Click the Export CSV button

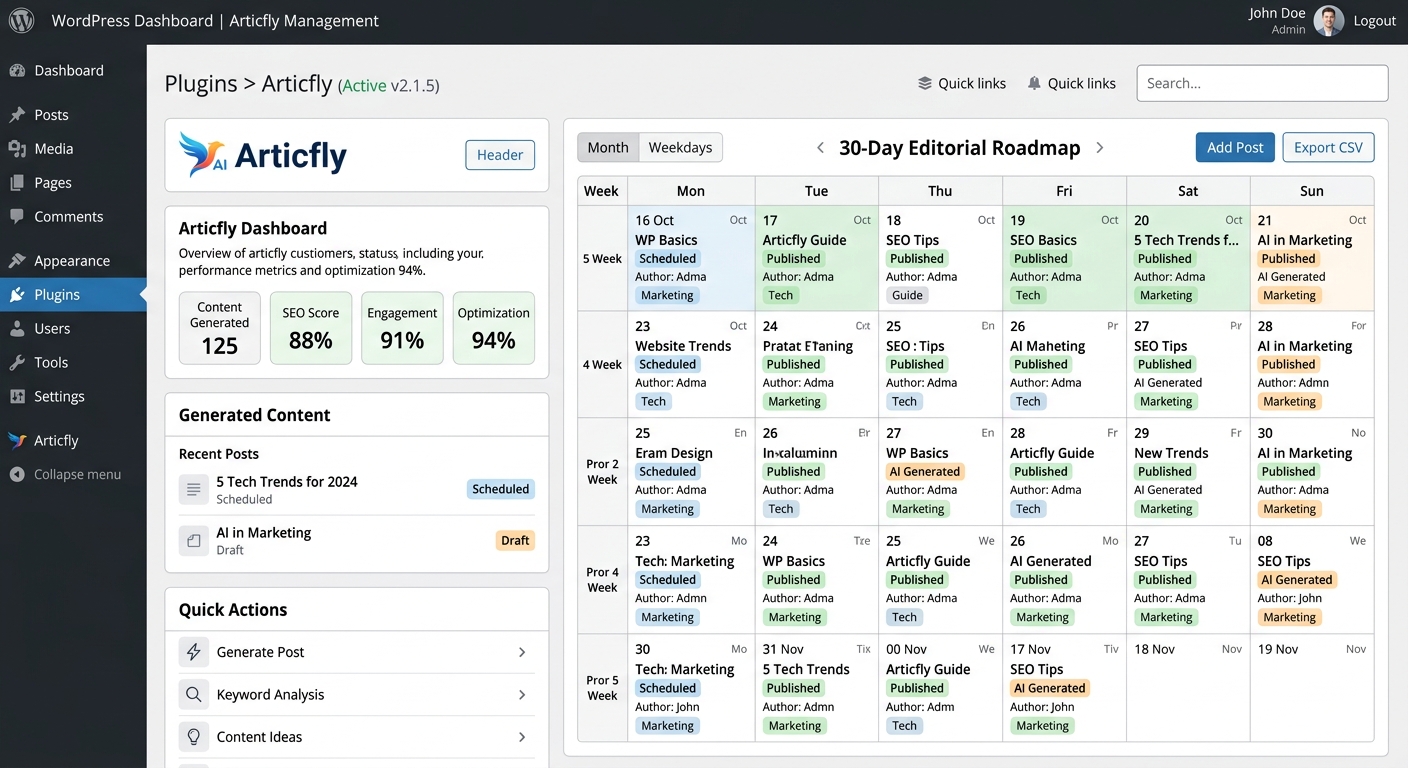coord(1328,148)
